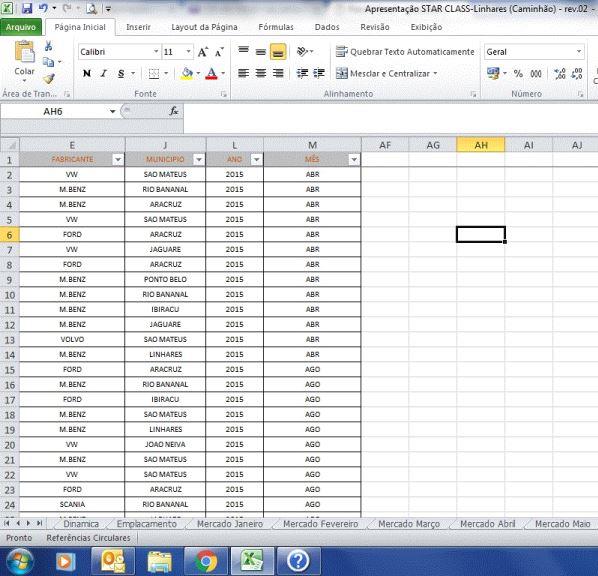Apply the red font color A
598x576 pixels.
(211, 73)
